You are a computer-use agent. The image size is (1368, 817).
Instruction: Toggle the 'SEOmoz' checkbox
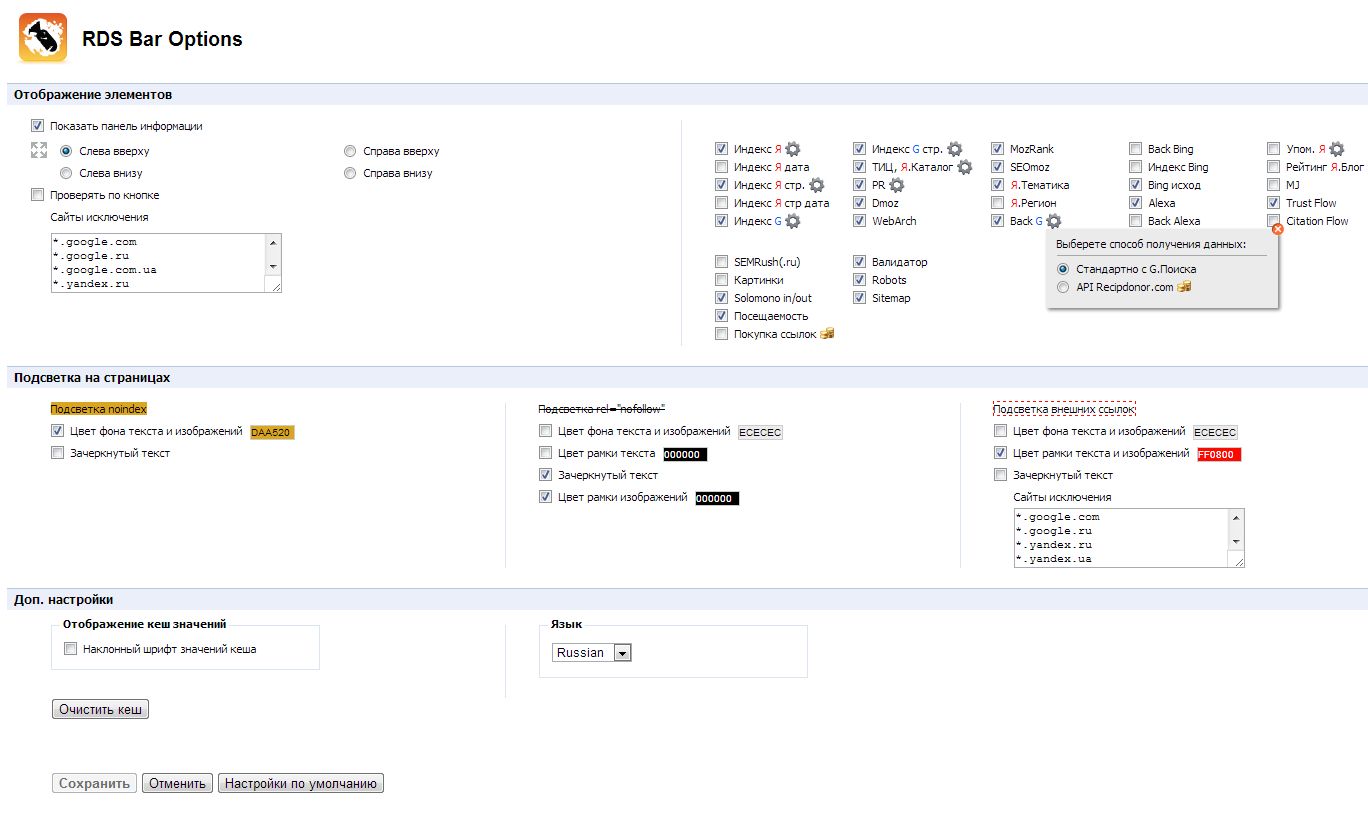tap(997, 167)
